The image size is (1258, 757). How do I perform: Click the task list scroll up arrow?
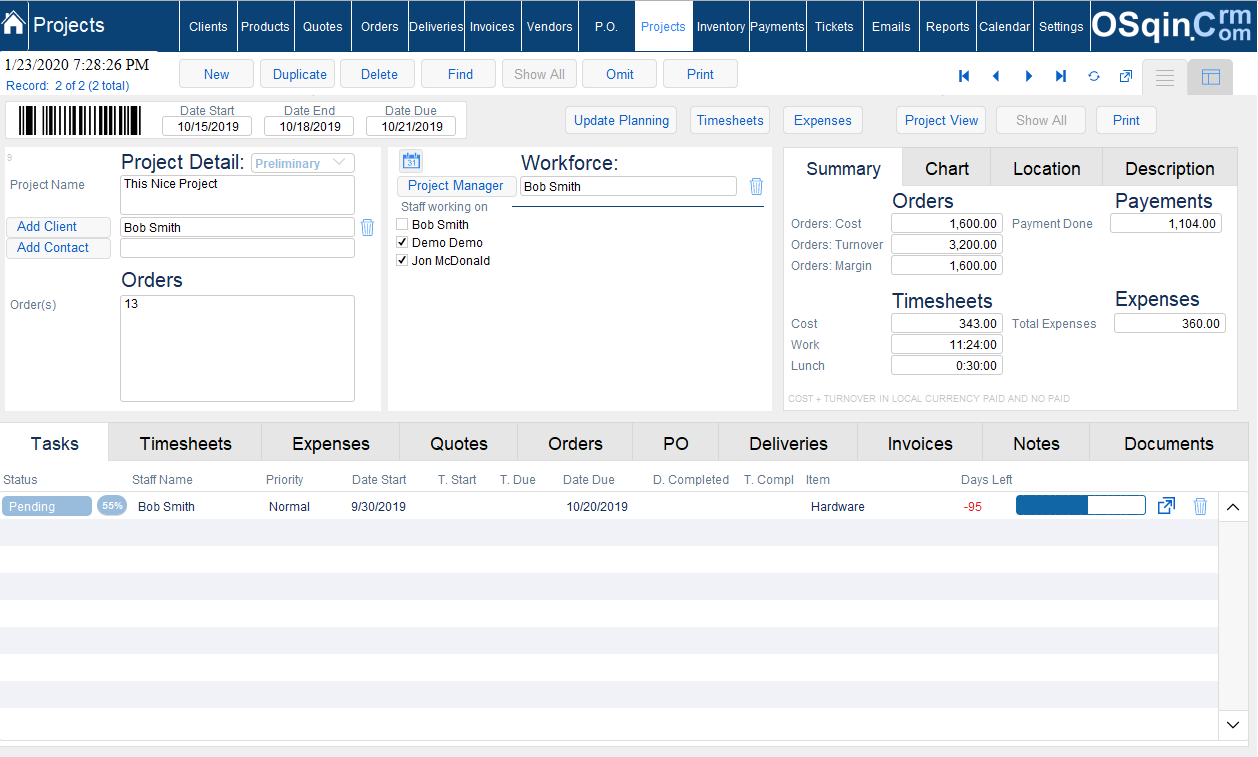[1232, 507]
